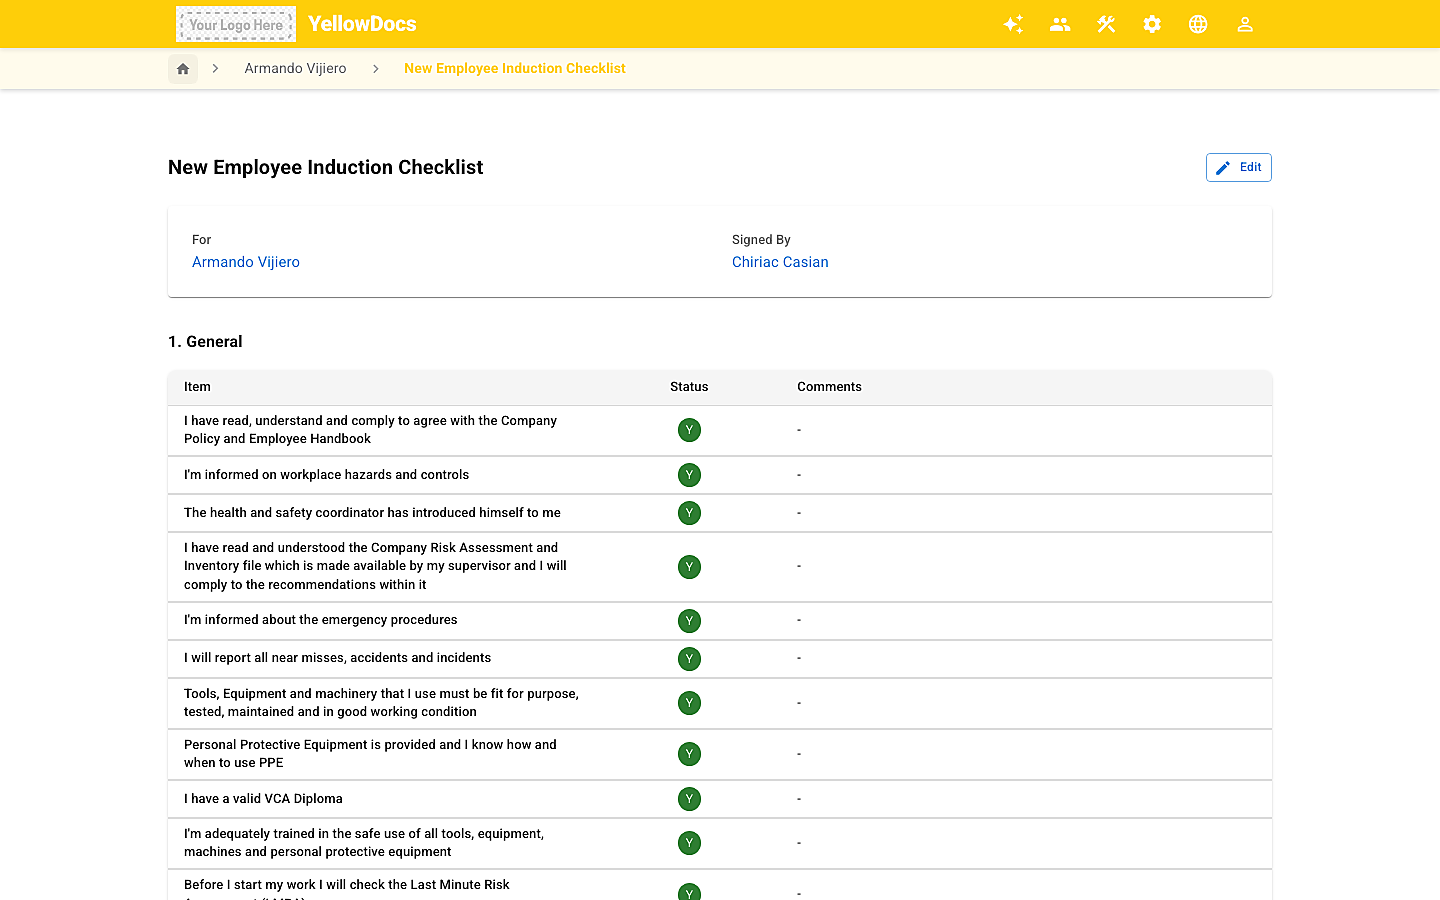Click the 'Your Logo Here' placeholder
This screenshot has width=1440, height=900.
tap(236, 24)
